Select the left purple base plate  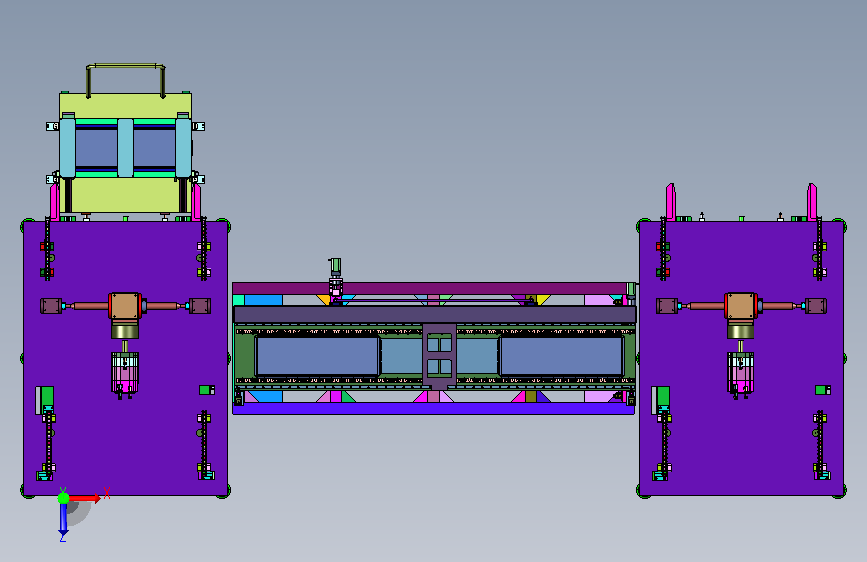tap(126, 360)
